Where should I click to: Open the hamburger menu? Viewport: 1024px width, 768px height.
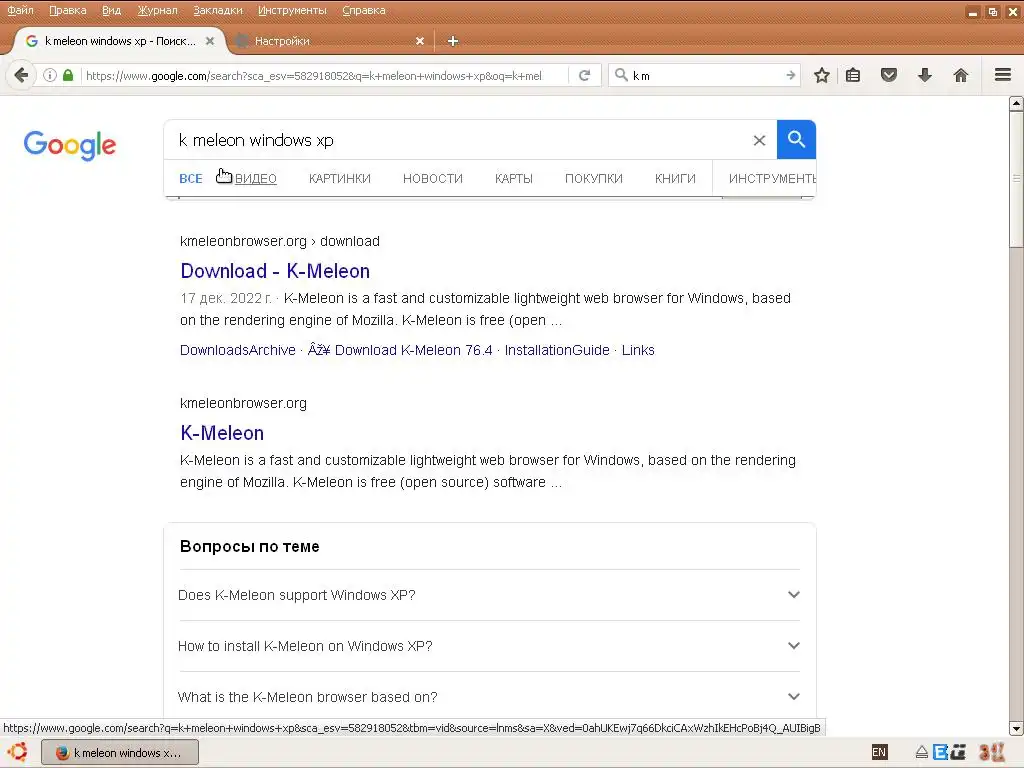1003,75
